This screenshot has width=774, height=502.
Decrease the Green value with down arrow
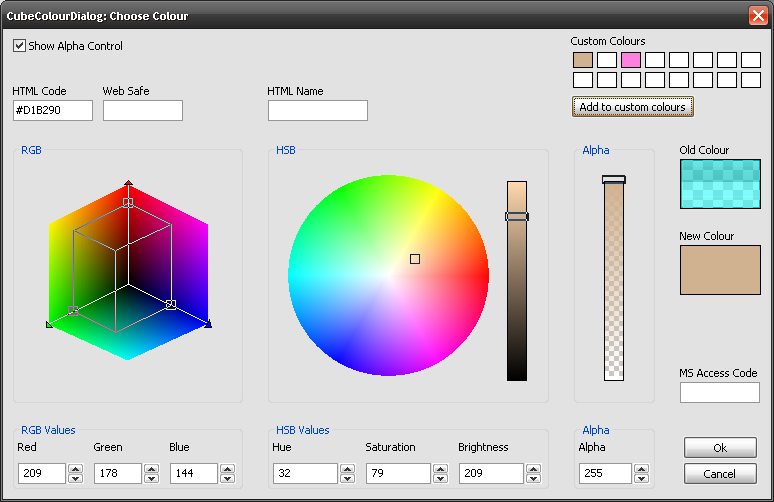(151, 478)
